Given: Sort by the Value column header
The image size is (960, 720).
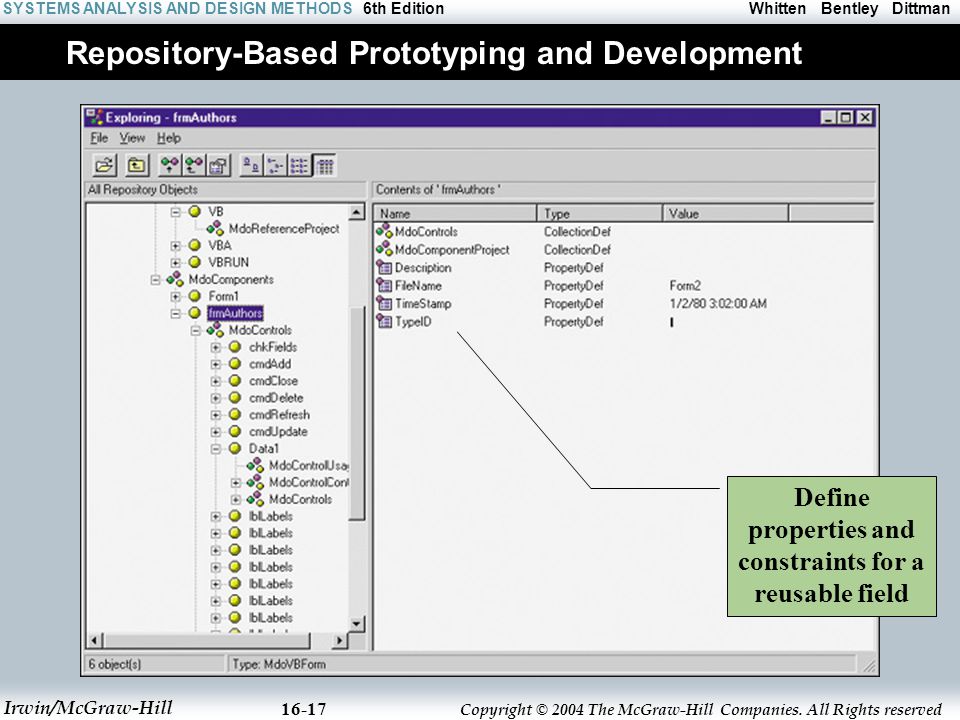Looking at the screenshot, I should click(x=726, y=214).
